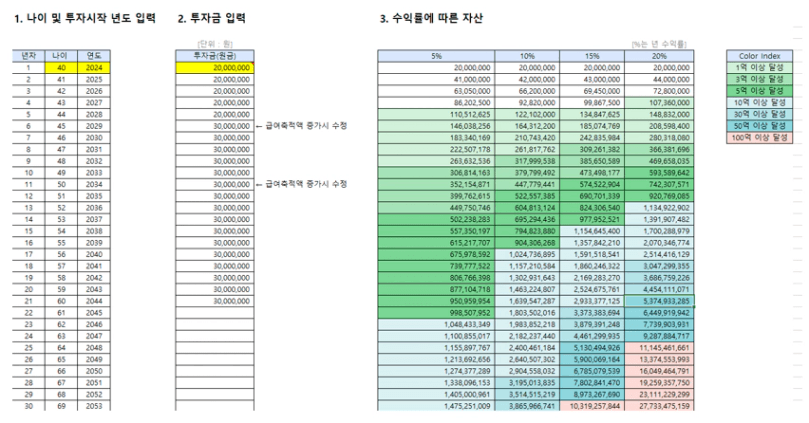Click the 30,000,000 investment cell in the 2029 row
This screenshot has height=423, width=809.
coord(215,126)
